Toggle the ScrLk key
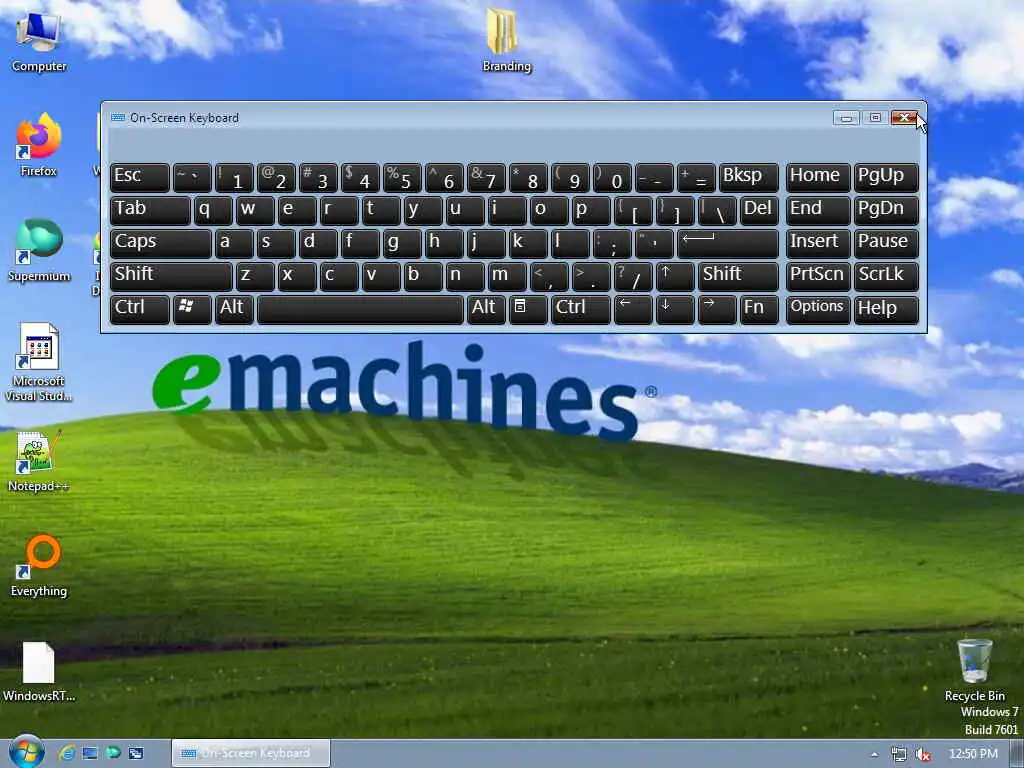 (886, 277)
